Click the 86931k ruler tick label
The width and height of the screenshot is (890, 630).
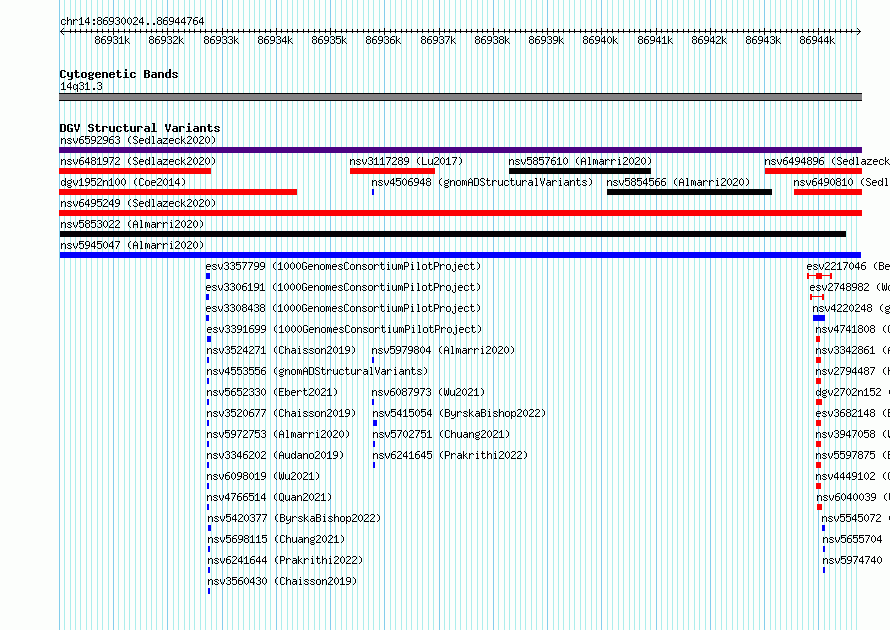(112, 40)
